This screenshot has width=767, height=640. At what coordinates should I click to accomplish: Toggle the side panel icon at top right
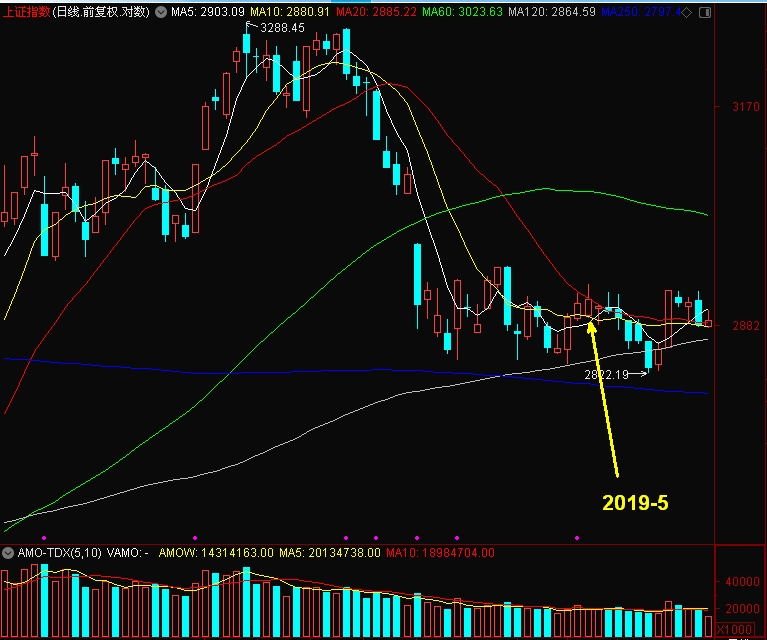pos(705,13)
